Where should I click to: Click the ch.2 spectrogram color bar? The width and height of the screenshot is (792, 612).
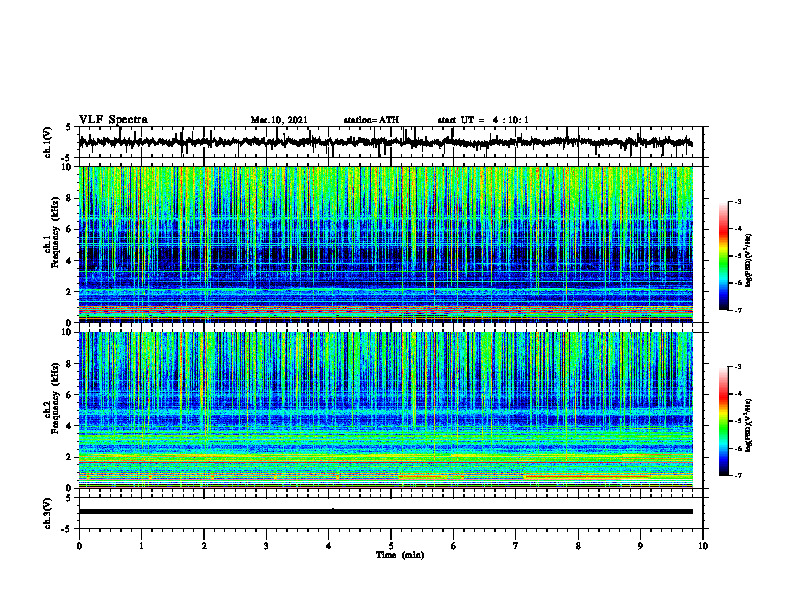click(x=723, y=421)
